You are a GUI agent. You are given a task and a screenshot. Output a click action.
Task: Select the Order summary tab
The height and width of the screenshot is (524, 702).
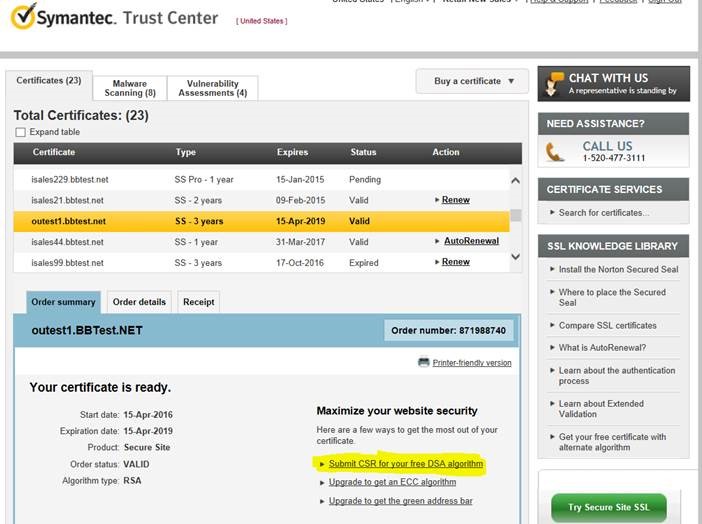point(64,302)
